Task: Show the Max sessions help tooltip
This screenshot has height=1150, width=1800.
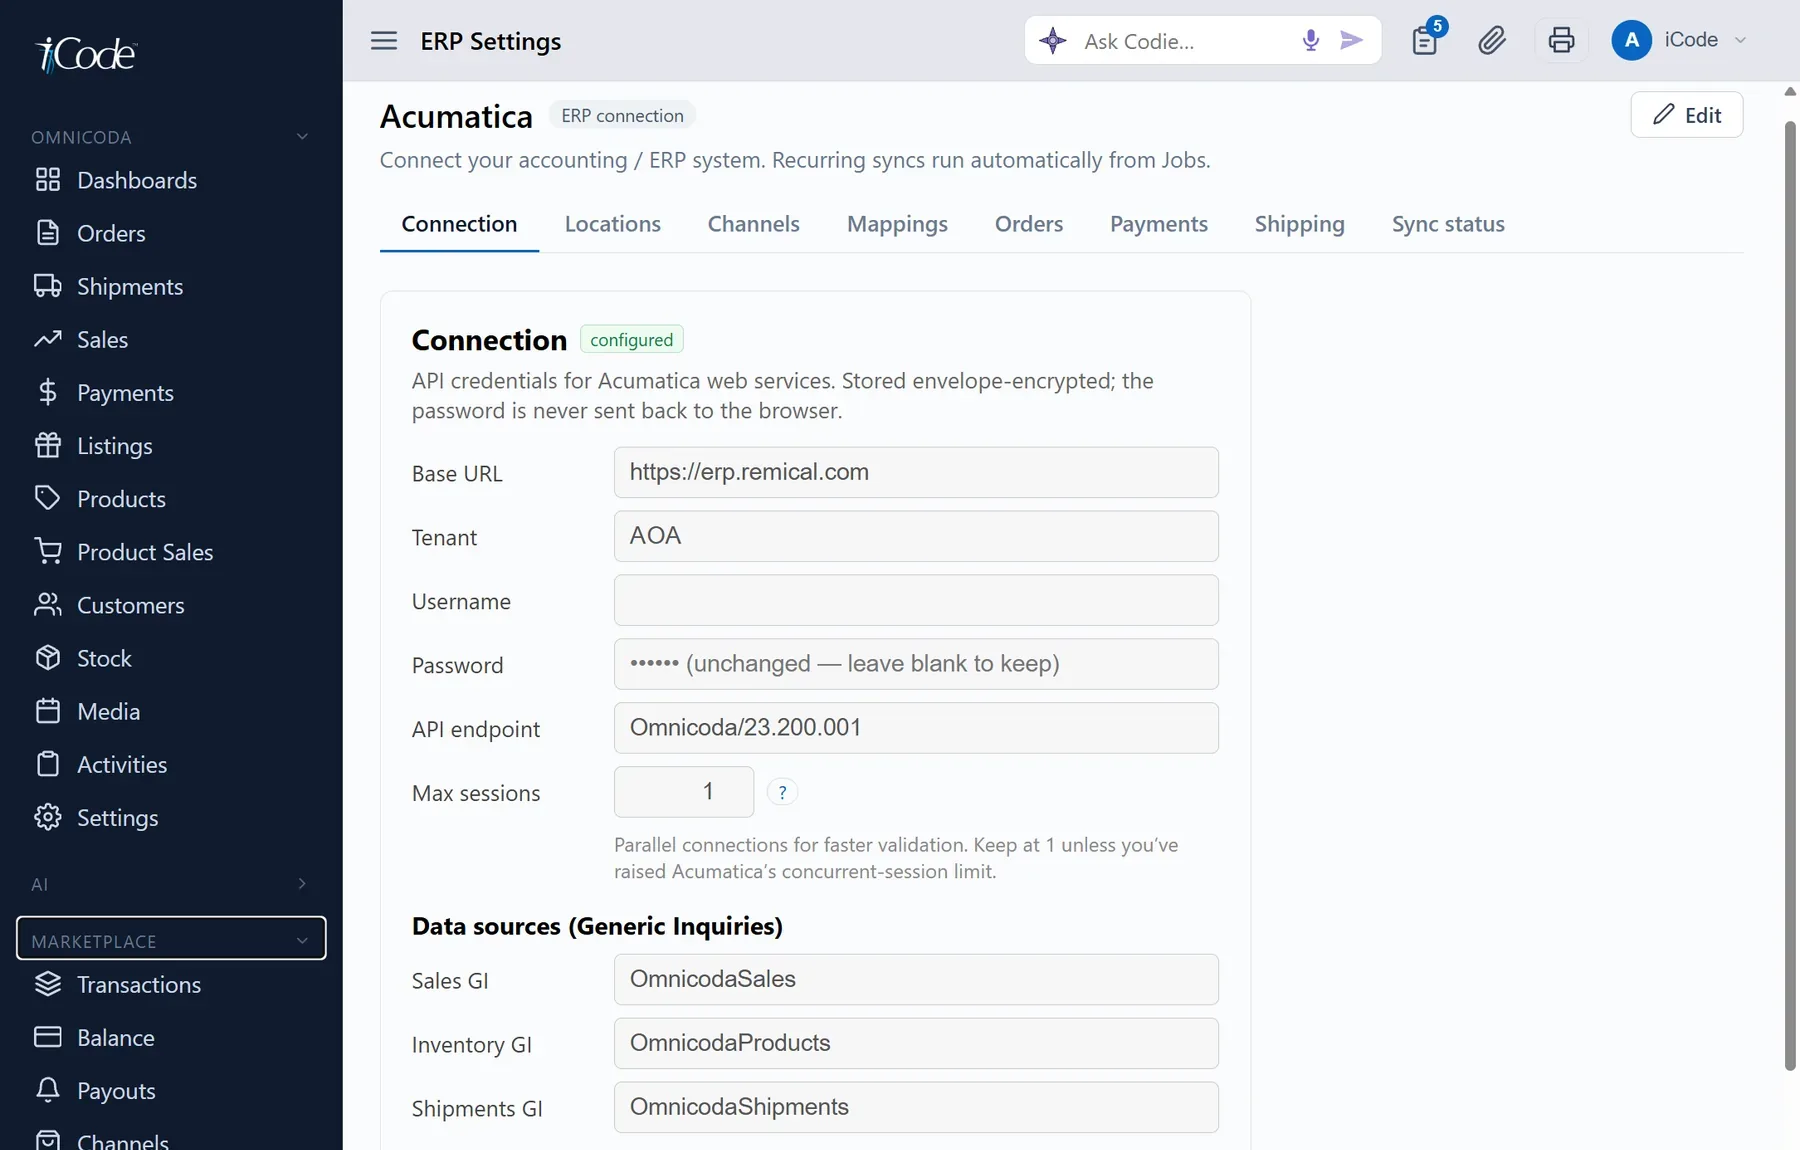Action: (782, 792)
